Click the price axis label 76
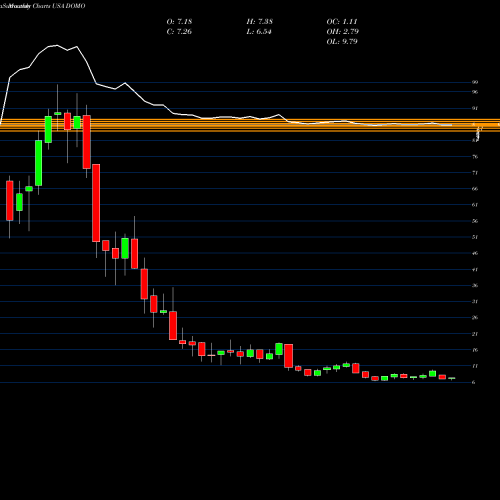The width and height of the screenshot is (500, 500). pos(475,156)
